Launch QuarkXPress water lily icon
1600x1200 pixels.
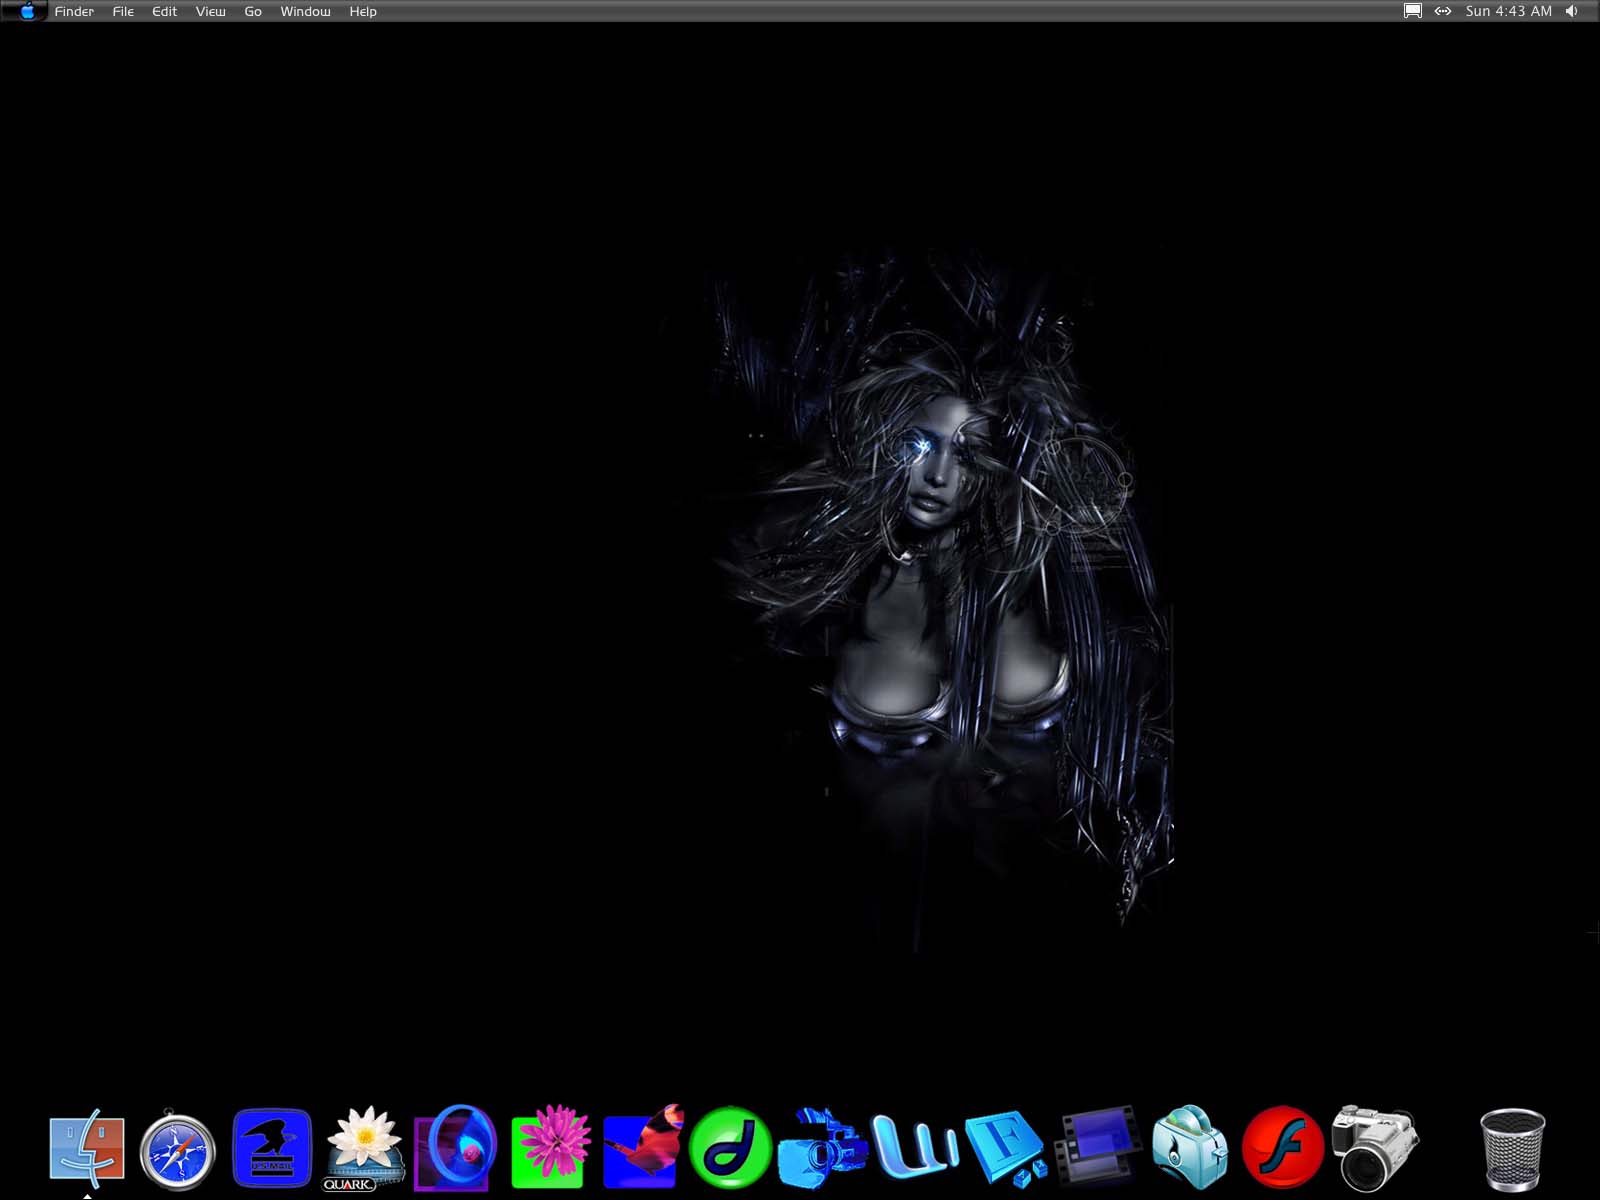[x=364, y=1148]
